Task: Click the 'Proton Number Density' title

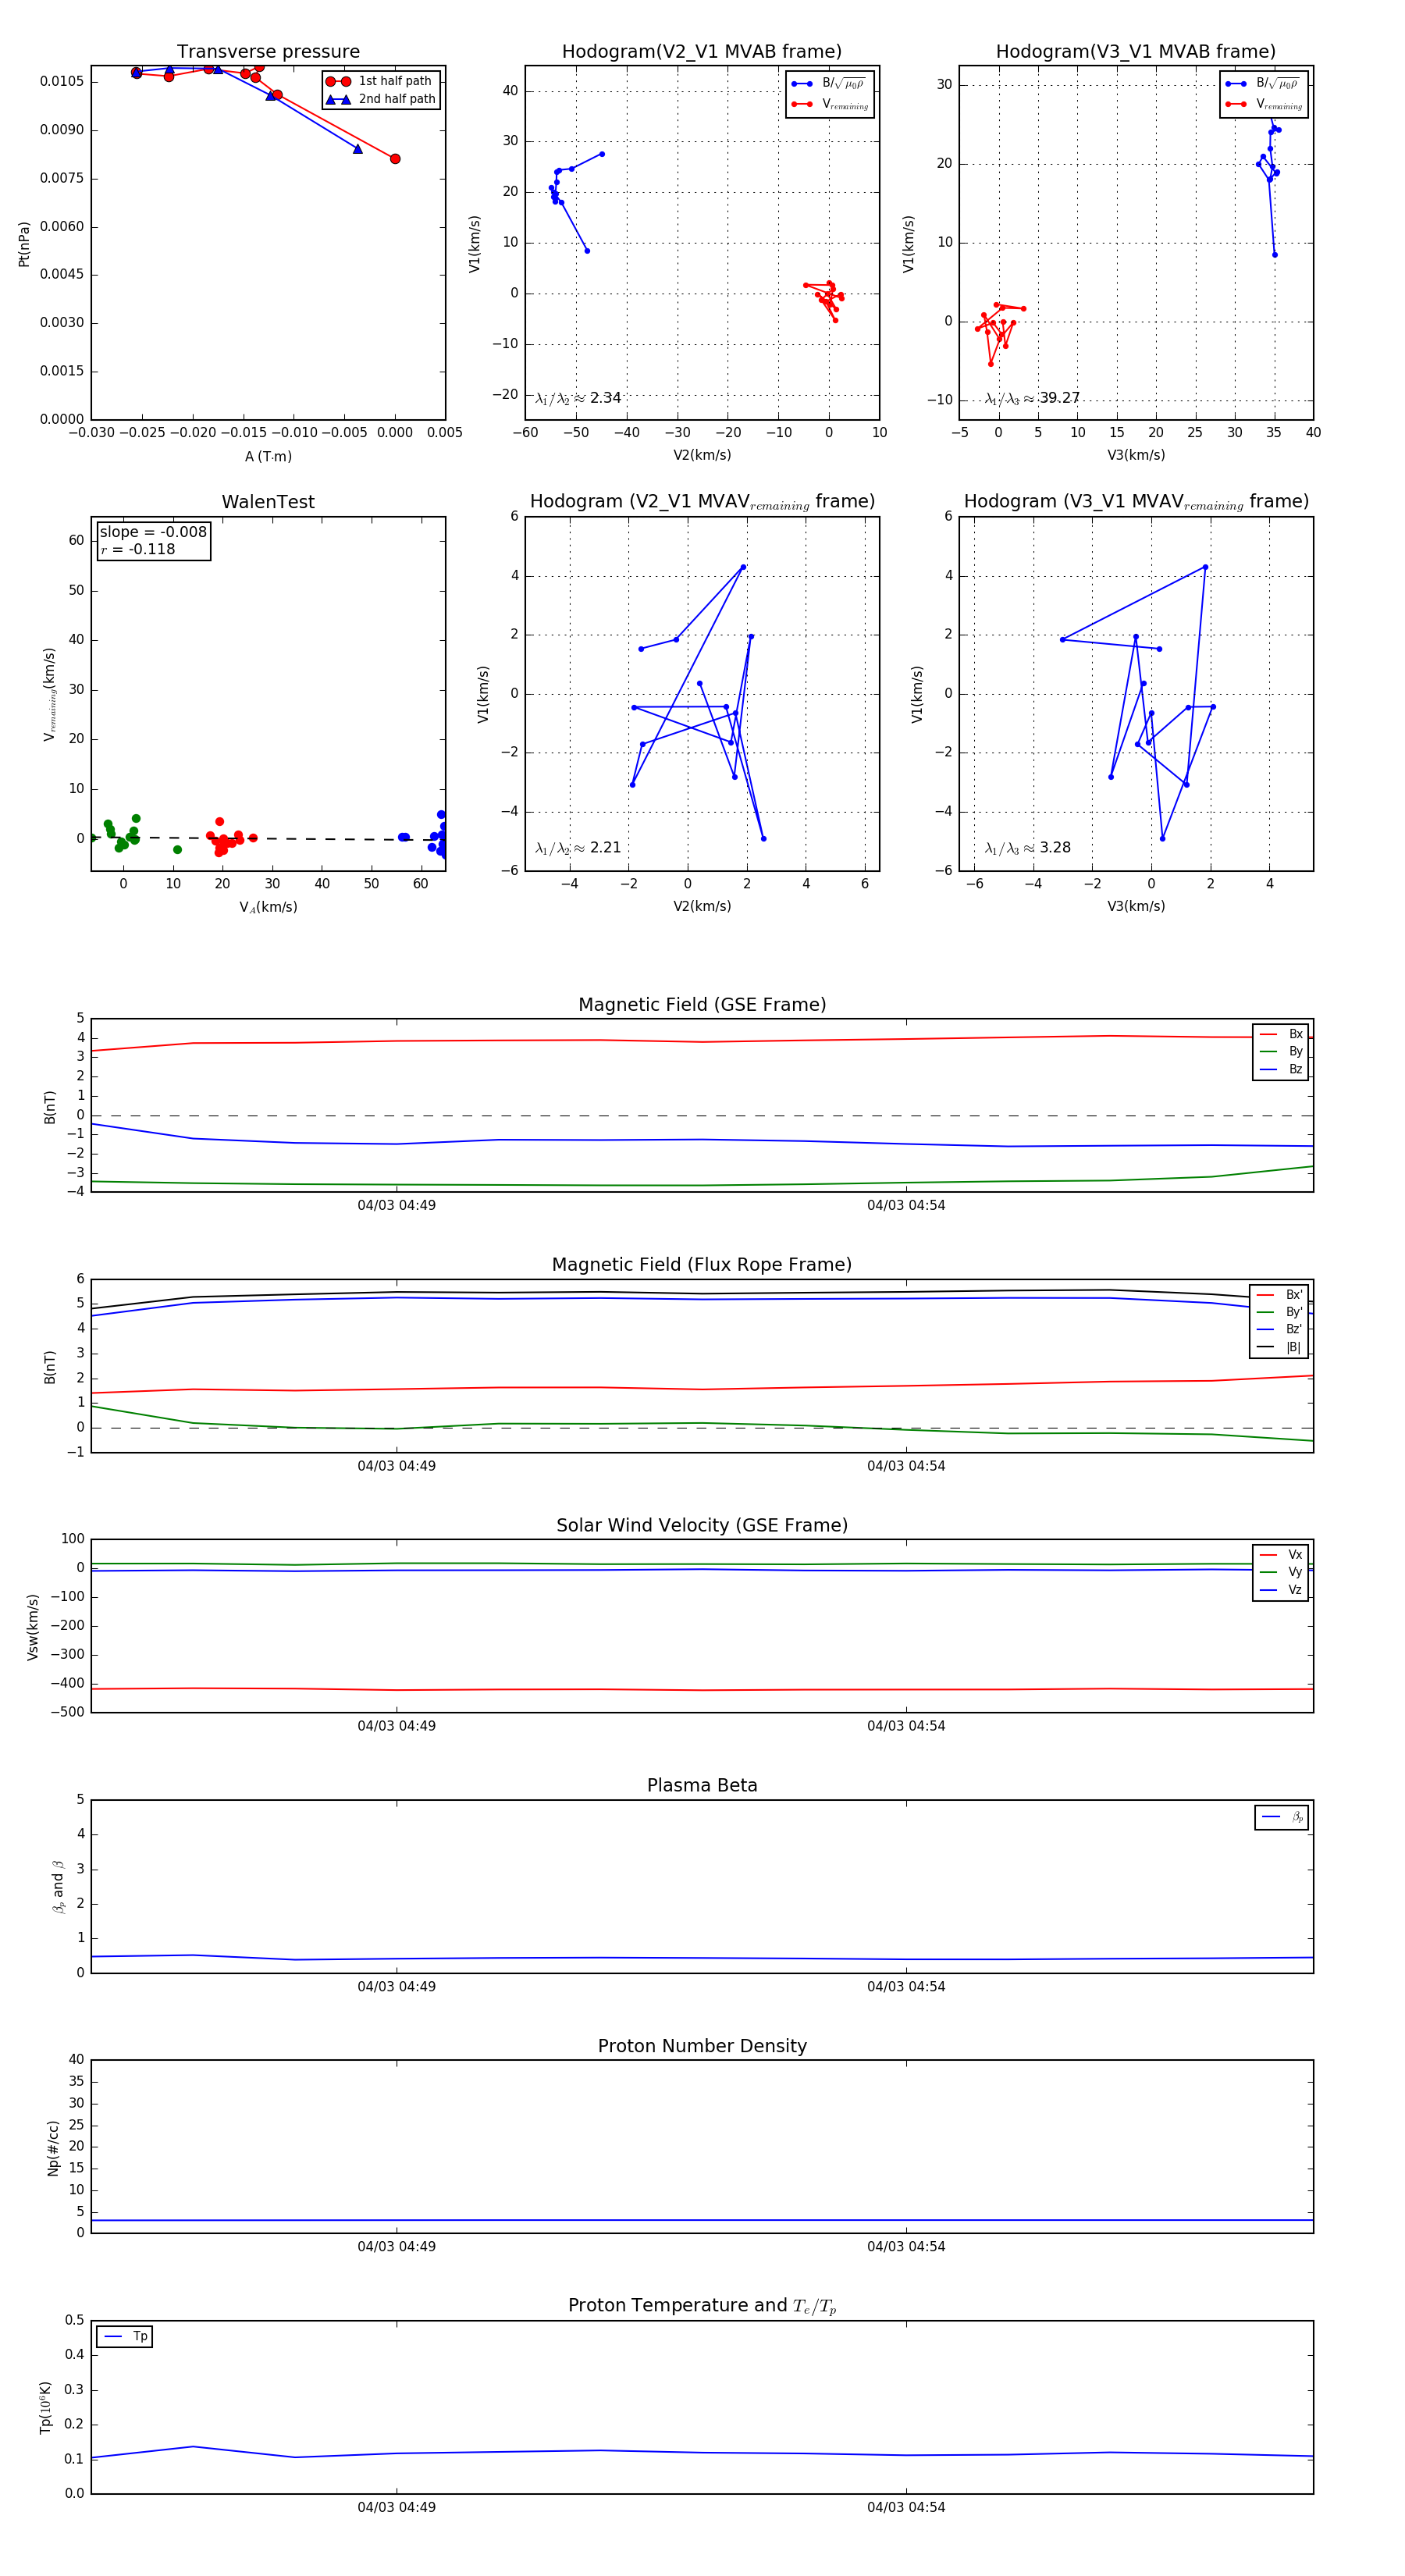Action: pos(702,2046)
